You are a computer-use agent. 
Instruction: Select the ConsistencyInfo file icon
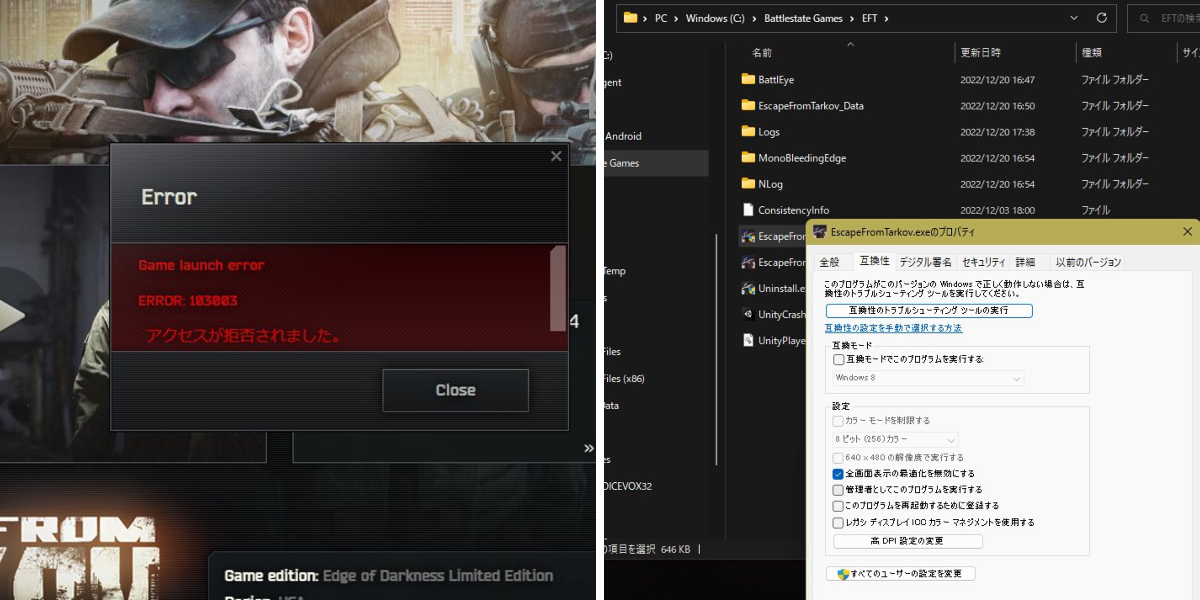(748, 210)
